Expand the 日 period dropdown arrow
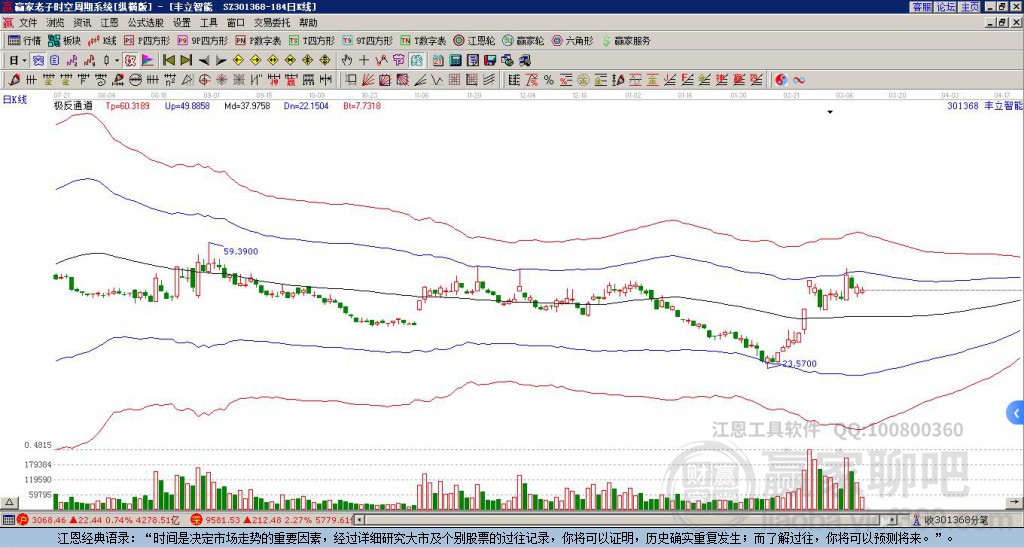Screen dimensions: 1024x548 pos(24,61)
